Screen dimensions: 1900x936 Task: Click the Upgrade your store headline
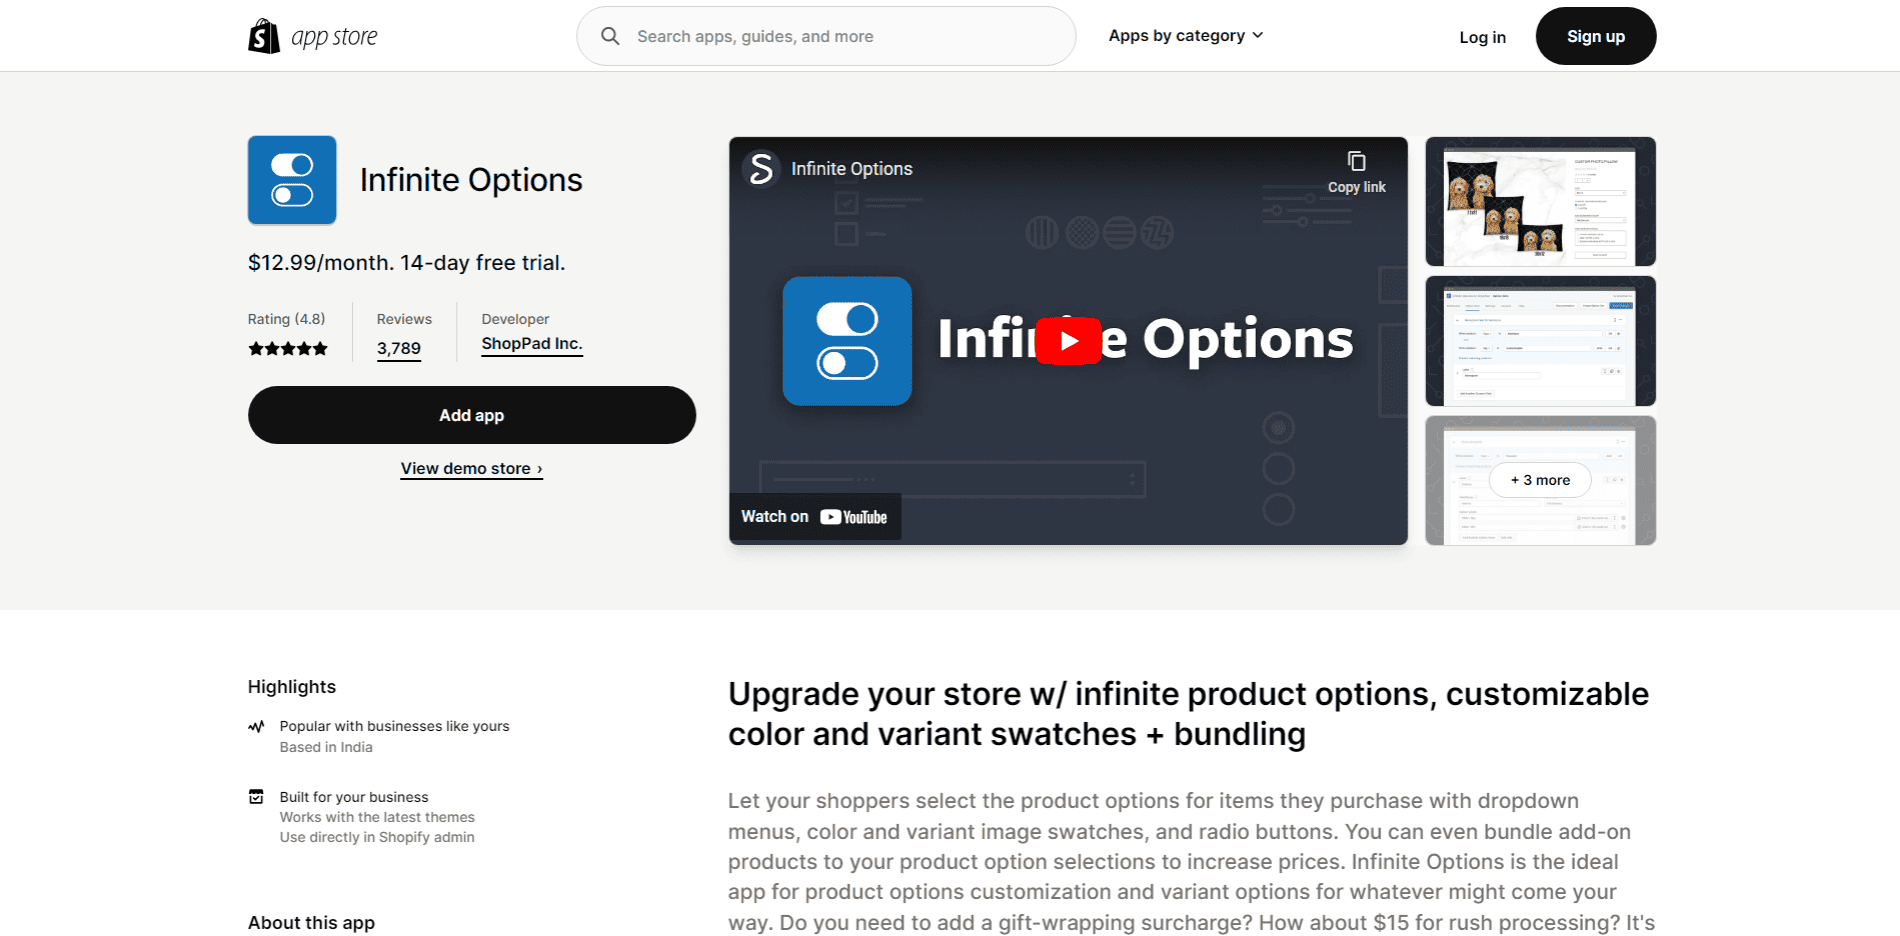click(1188, 714)
